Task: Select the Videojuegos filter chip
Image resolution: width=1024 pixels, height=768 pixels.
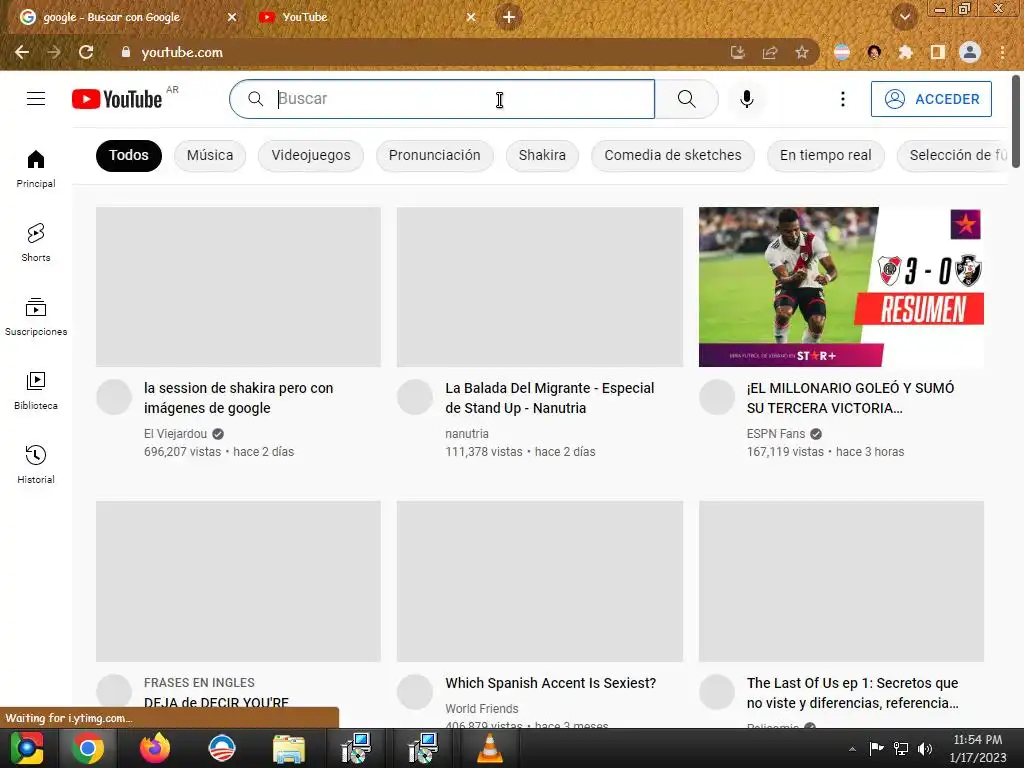Action: (x=311, y=155)
